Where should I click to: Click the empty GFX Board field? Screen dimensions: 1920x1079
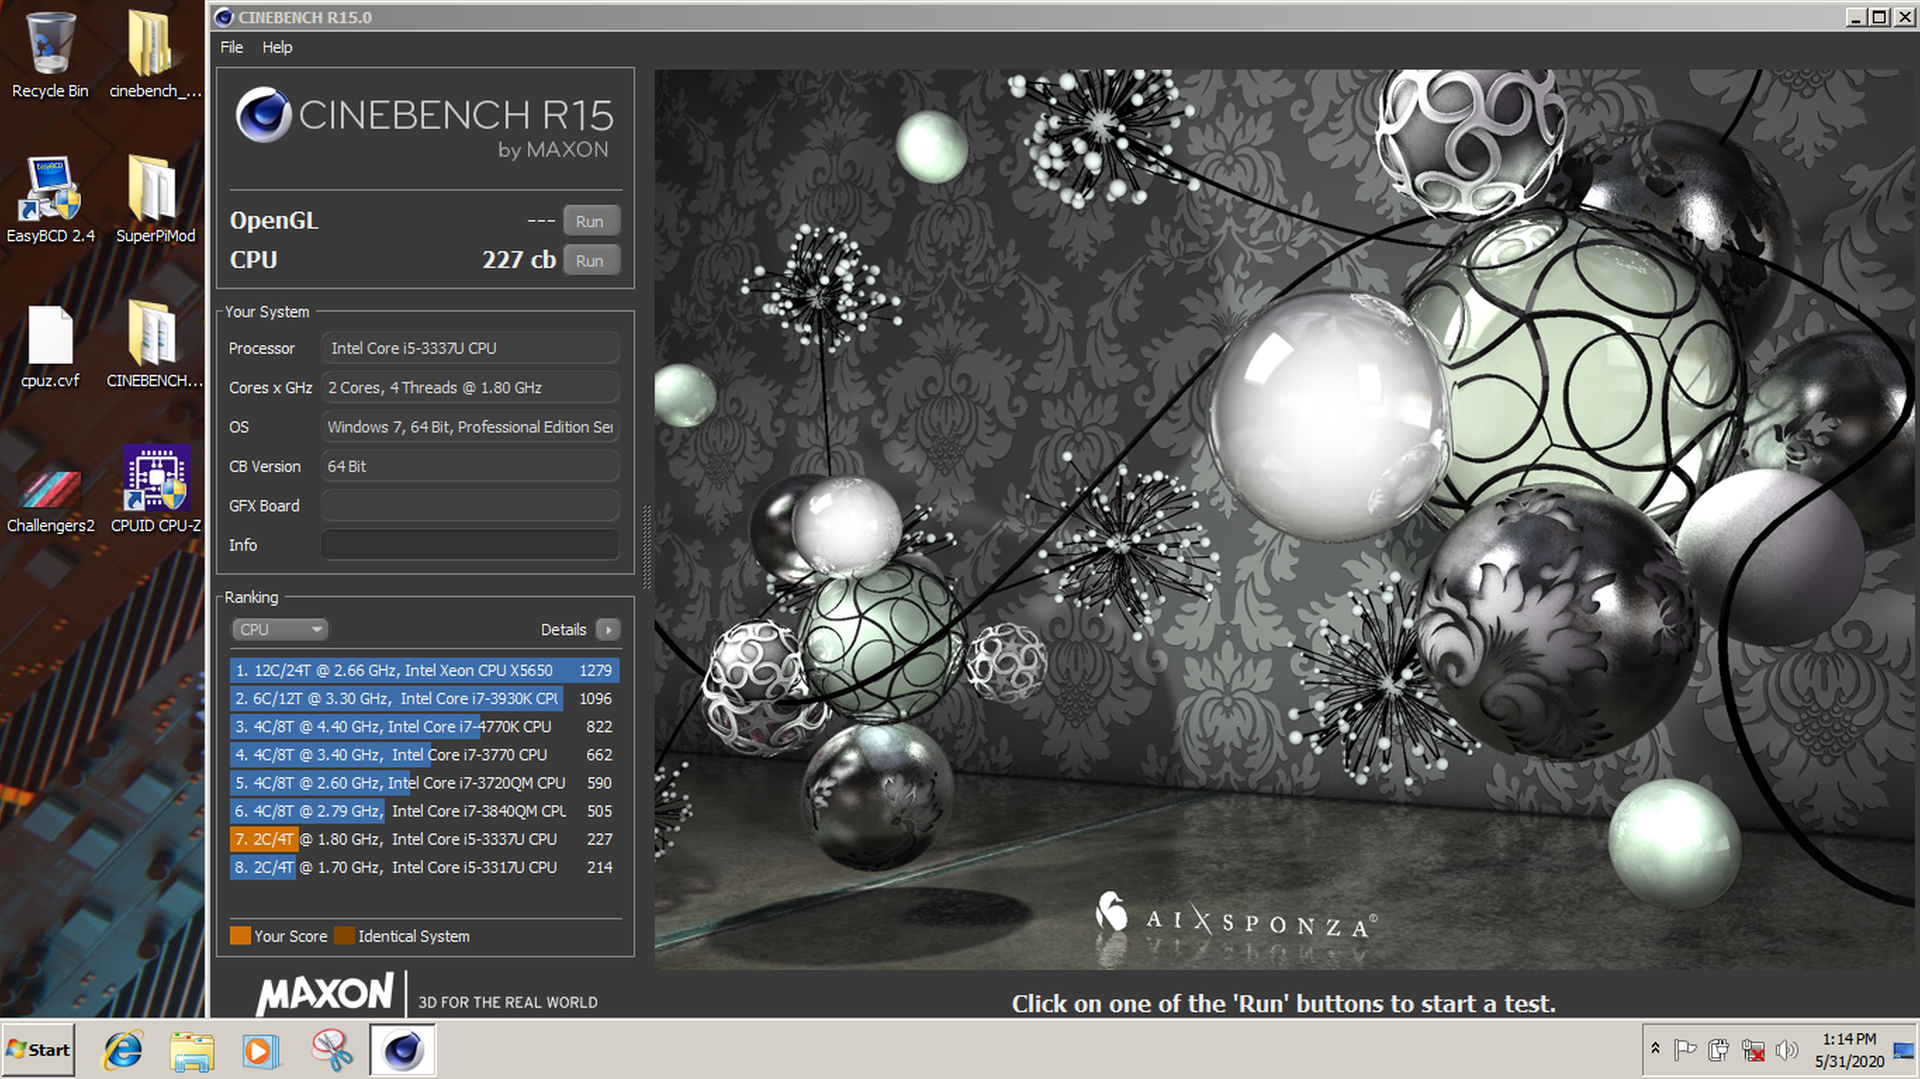(x=470, y=506)
